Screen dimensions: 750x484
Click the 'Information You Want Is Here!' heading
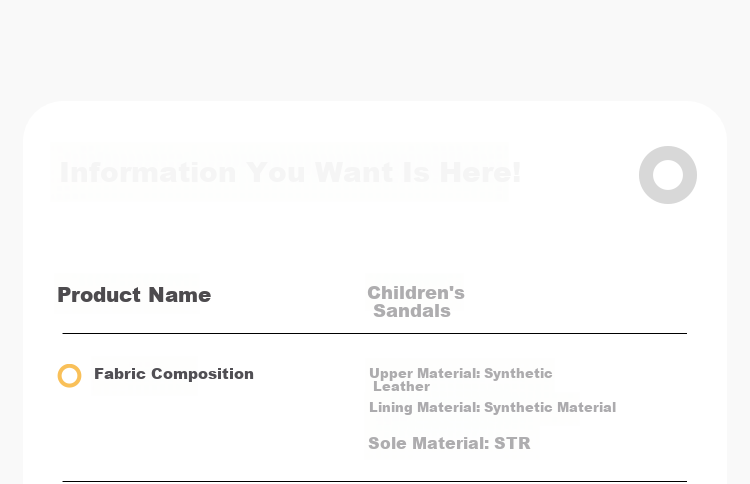290,172
